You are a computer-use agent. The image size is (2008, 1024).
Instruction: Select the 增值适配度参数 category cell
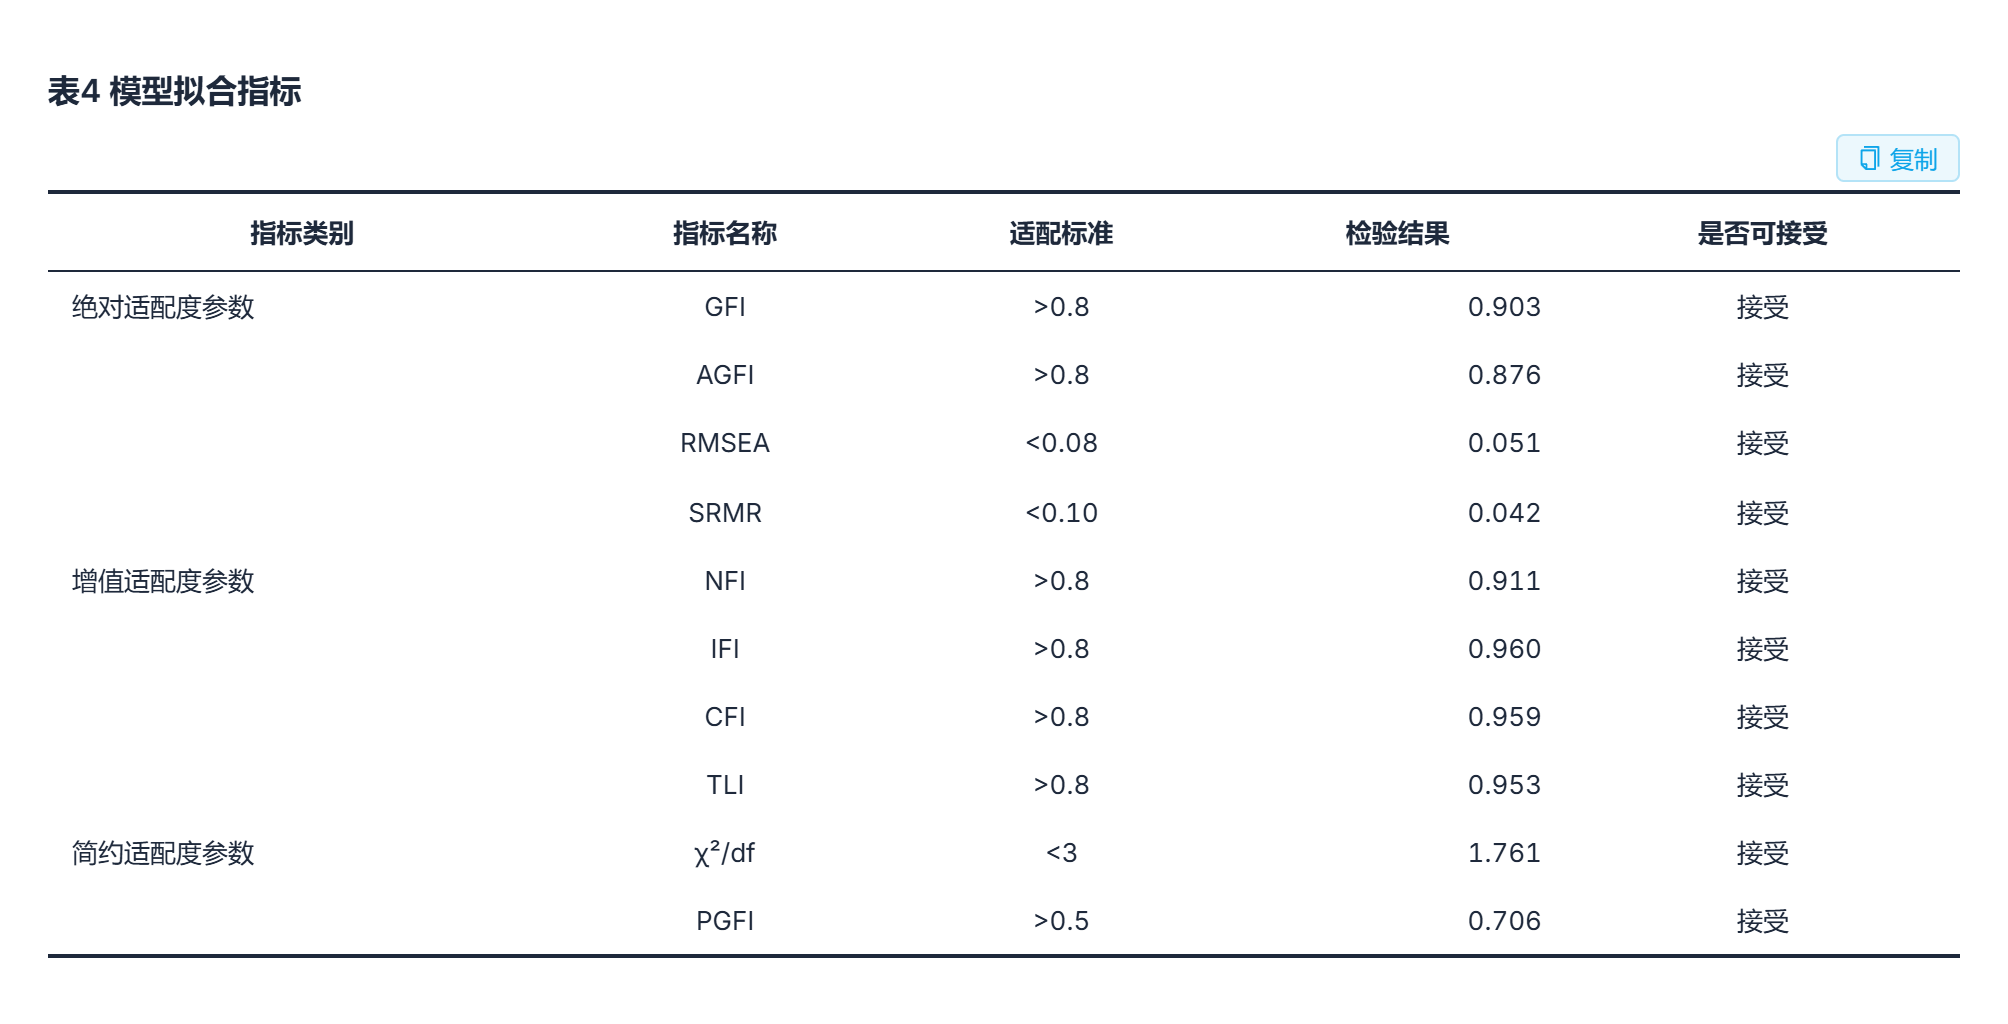click(163, 581)
